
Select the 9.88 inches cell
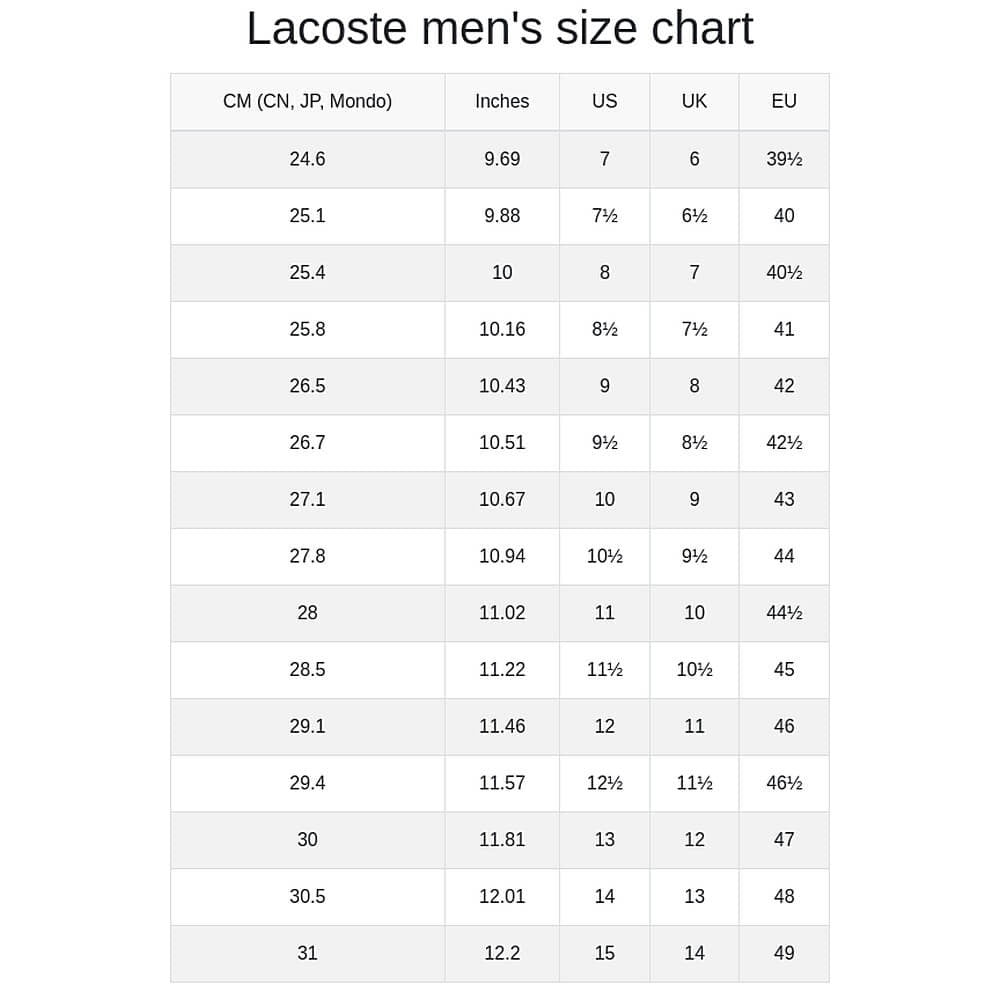502,216
